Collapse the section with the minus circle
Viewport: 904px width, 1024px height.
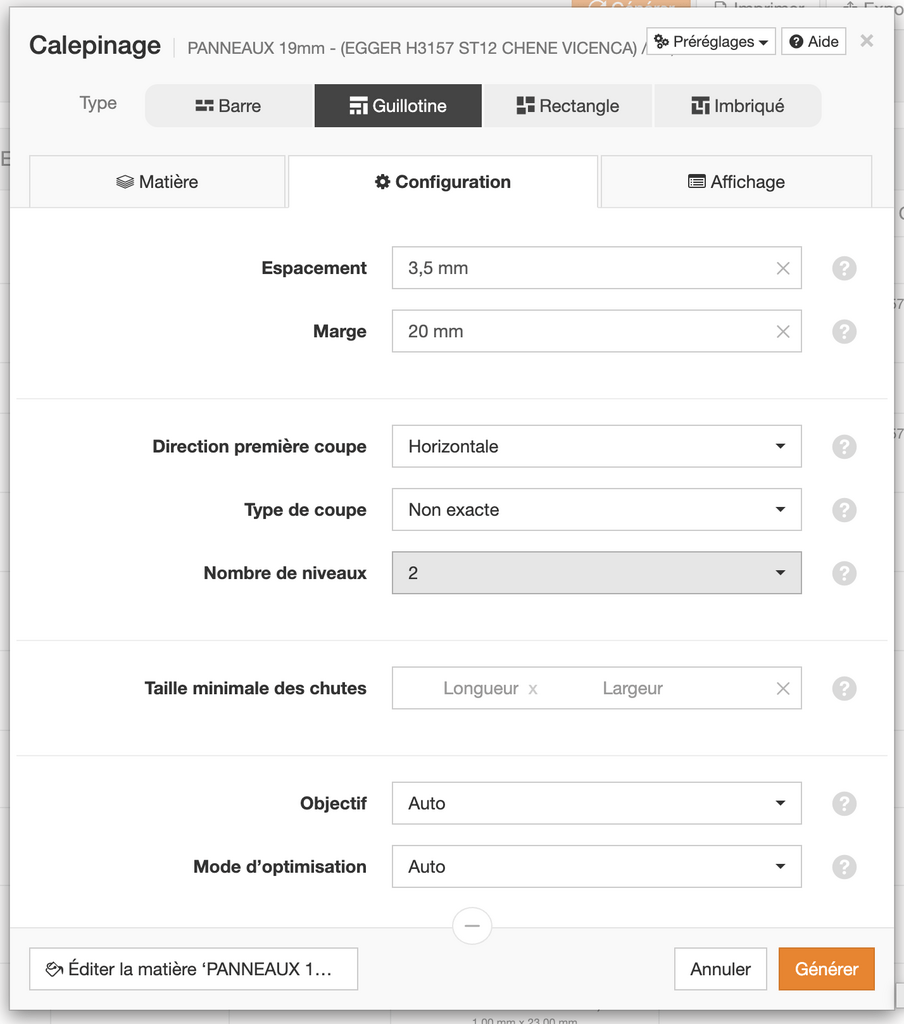click(472, 926)
